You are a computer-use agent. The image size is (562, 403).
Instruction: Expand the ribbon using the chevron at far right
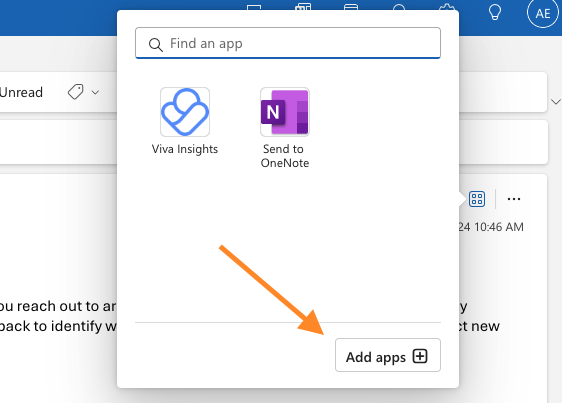(x=556, y=102)
